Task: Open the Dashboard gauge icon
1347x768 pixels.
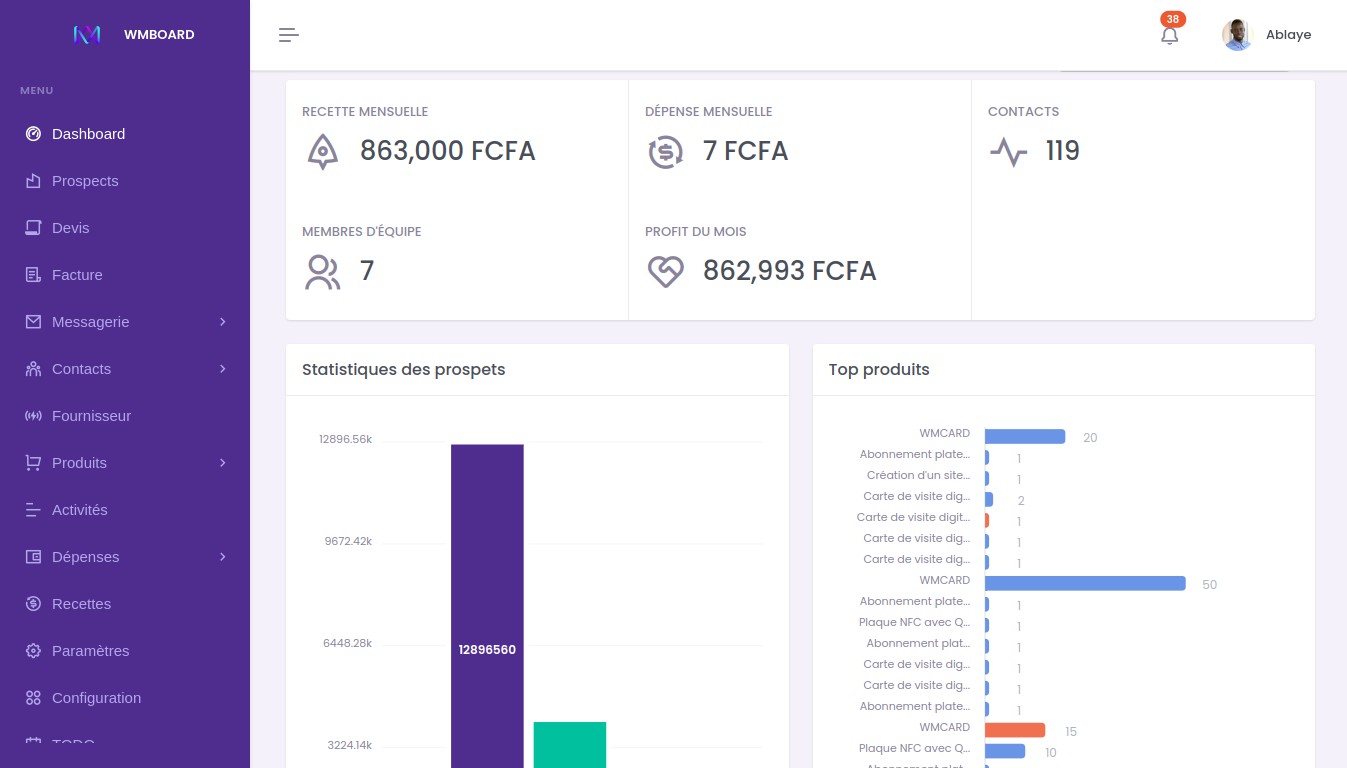Action: (x=33, y=134)
